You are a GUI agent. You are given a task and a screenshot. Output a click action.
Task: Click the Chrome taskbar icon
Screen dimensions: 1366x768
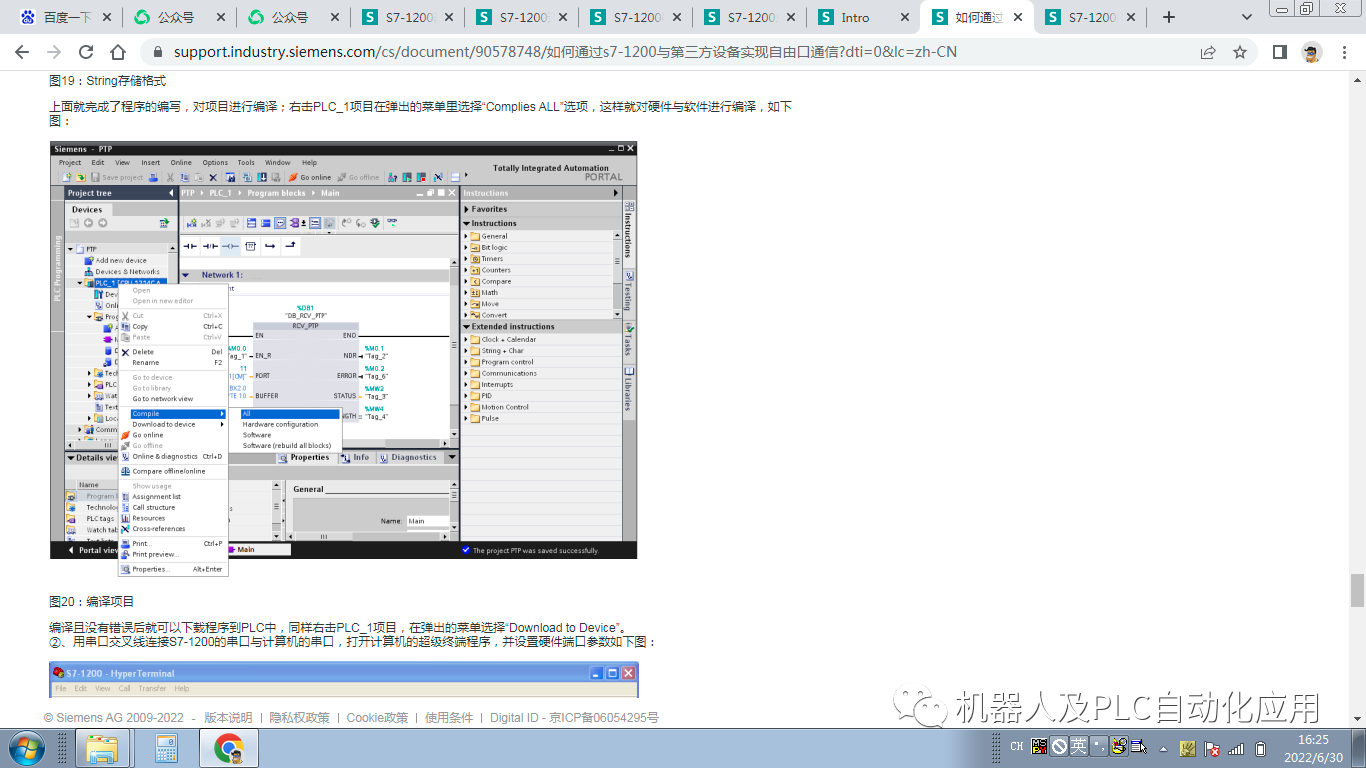point(229,748)
